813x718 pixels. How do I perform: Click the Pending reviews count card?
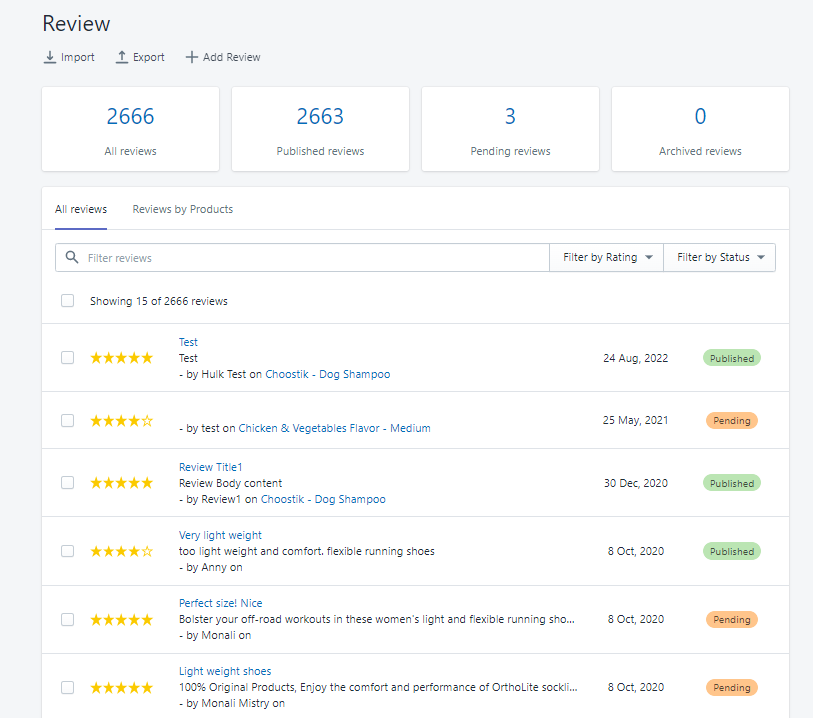(510, 129)
